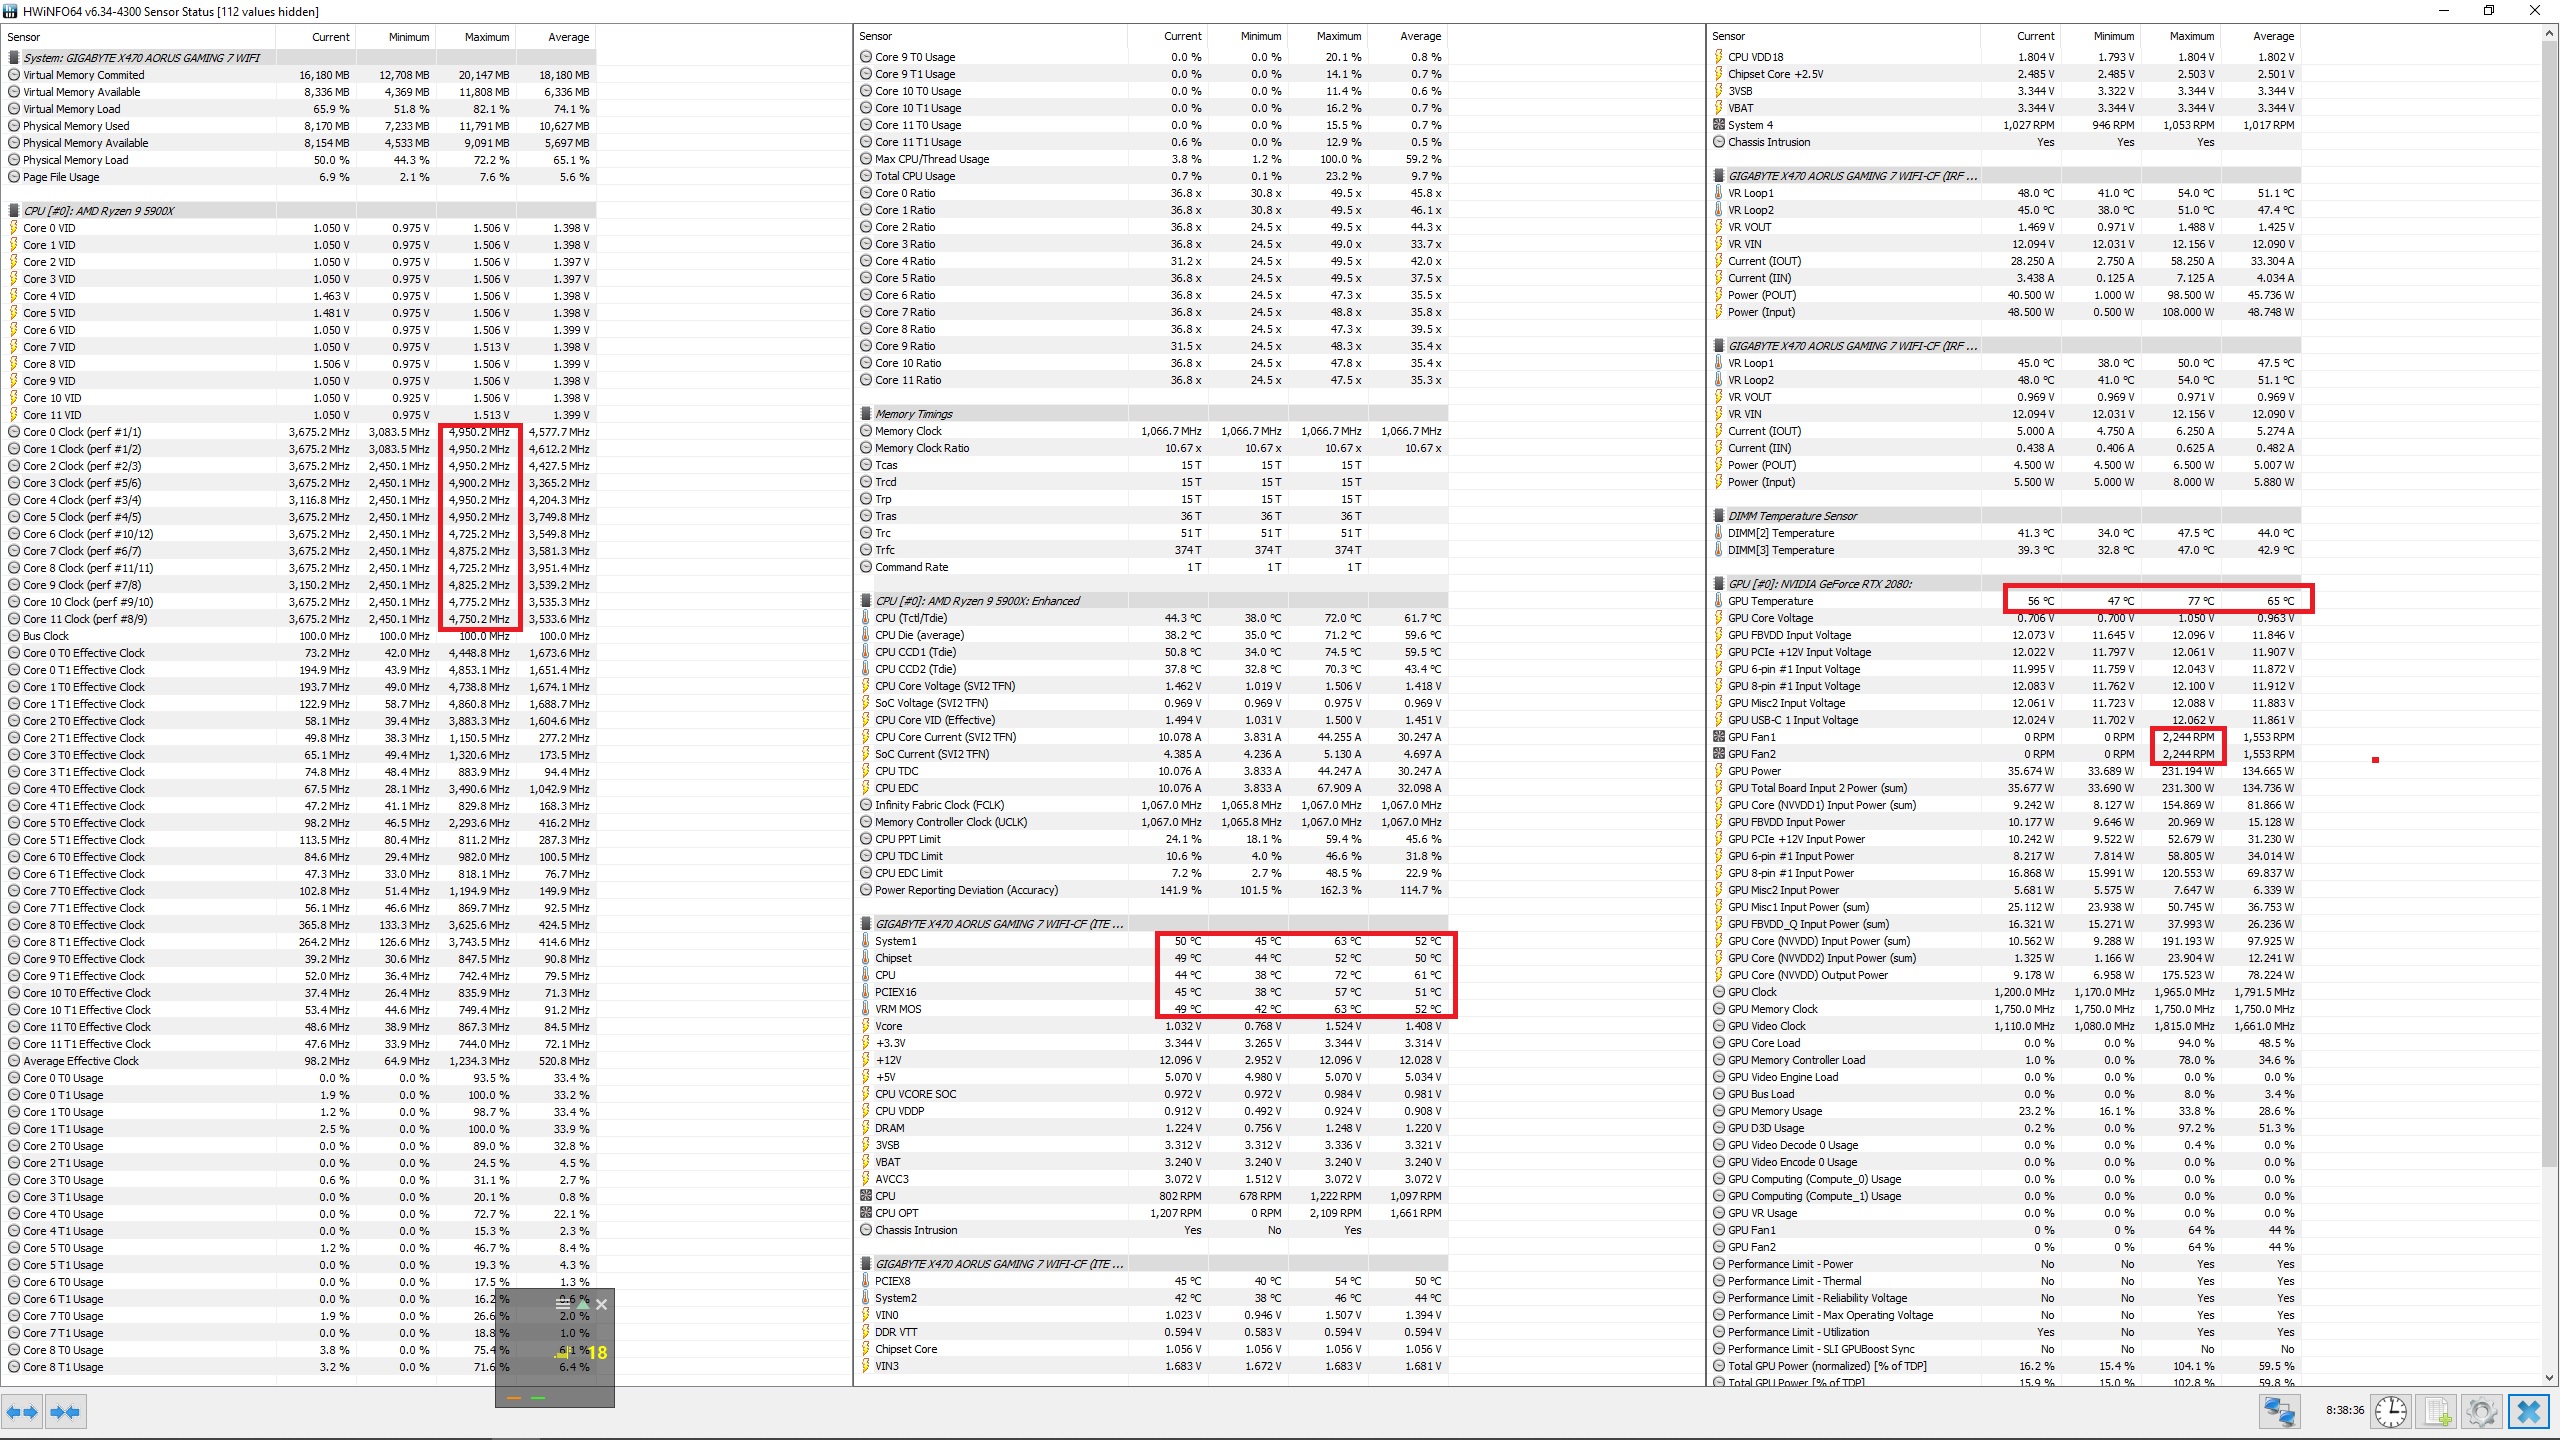2560x1440 pixels.
Task: Start logging with the sheet-plus icon
Action: [x=2438, y=1411]
